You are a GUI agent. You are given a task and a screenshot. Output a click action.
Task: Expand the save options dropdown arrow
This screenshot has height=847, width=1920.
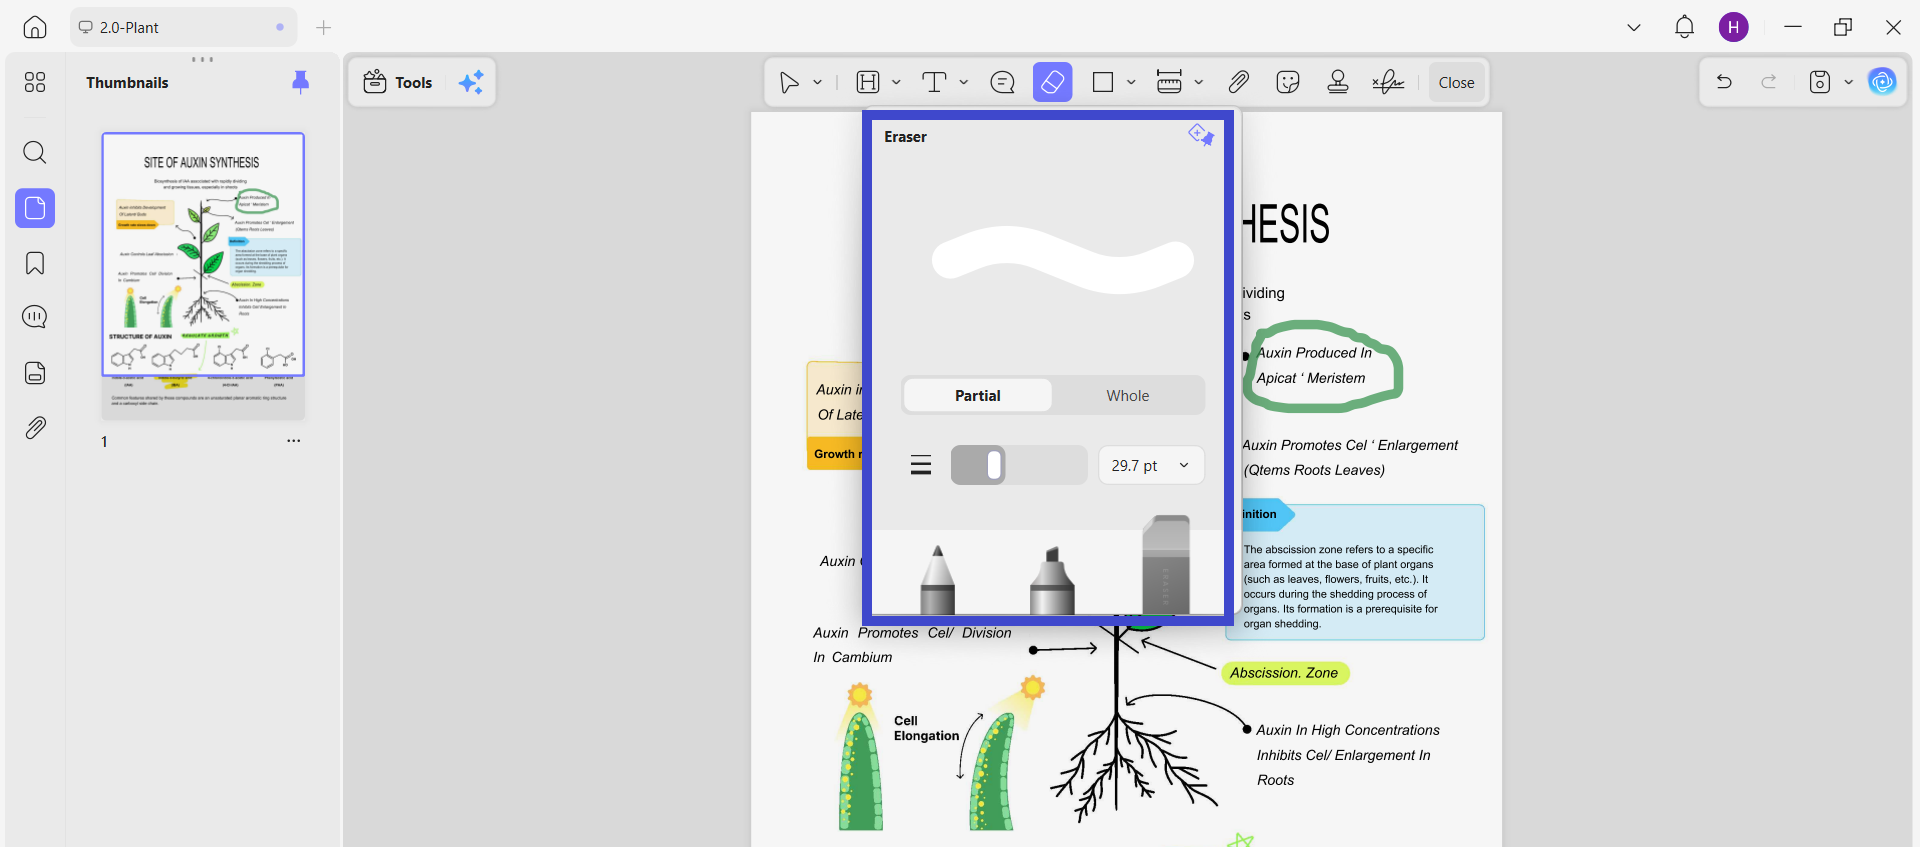pyautogui.click(x=1848, y=82)
